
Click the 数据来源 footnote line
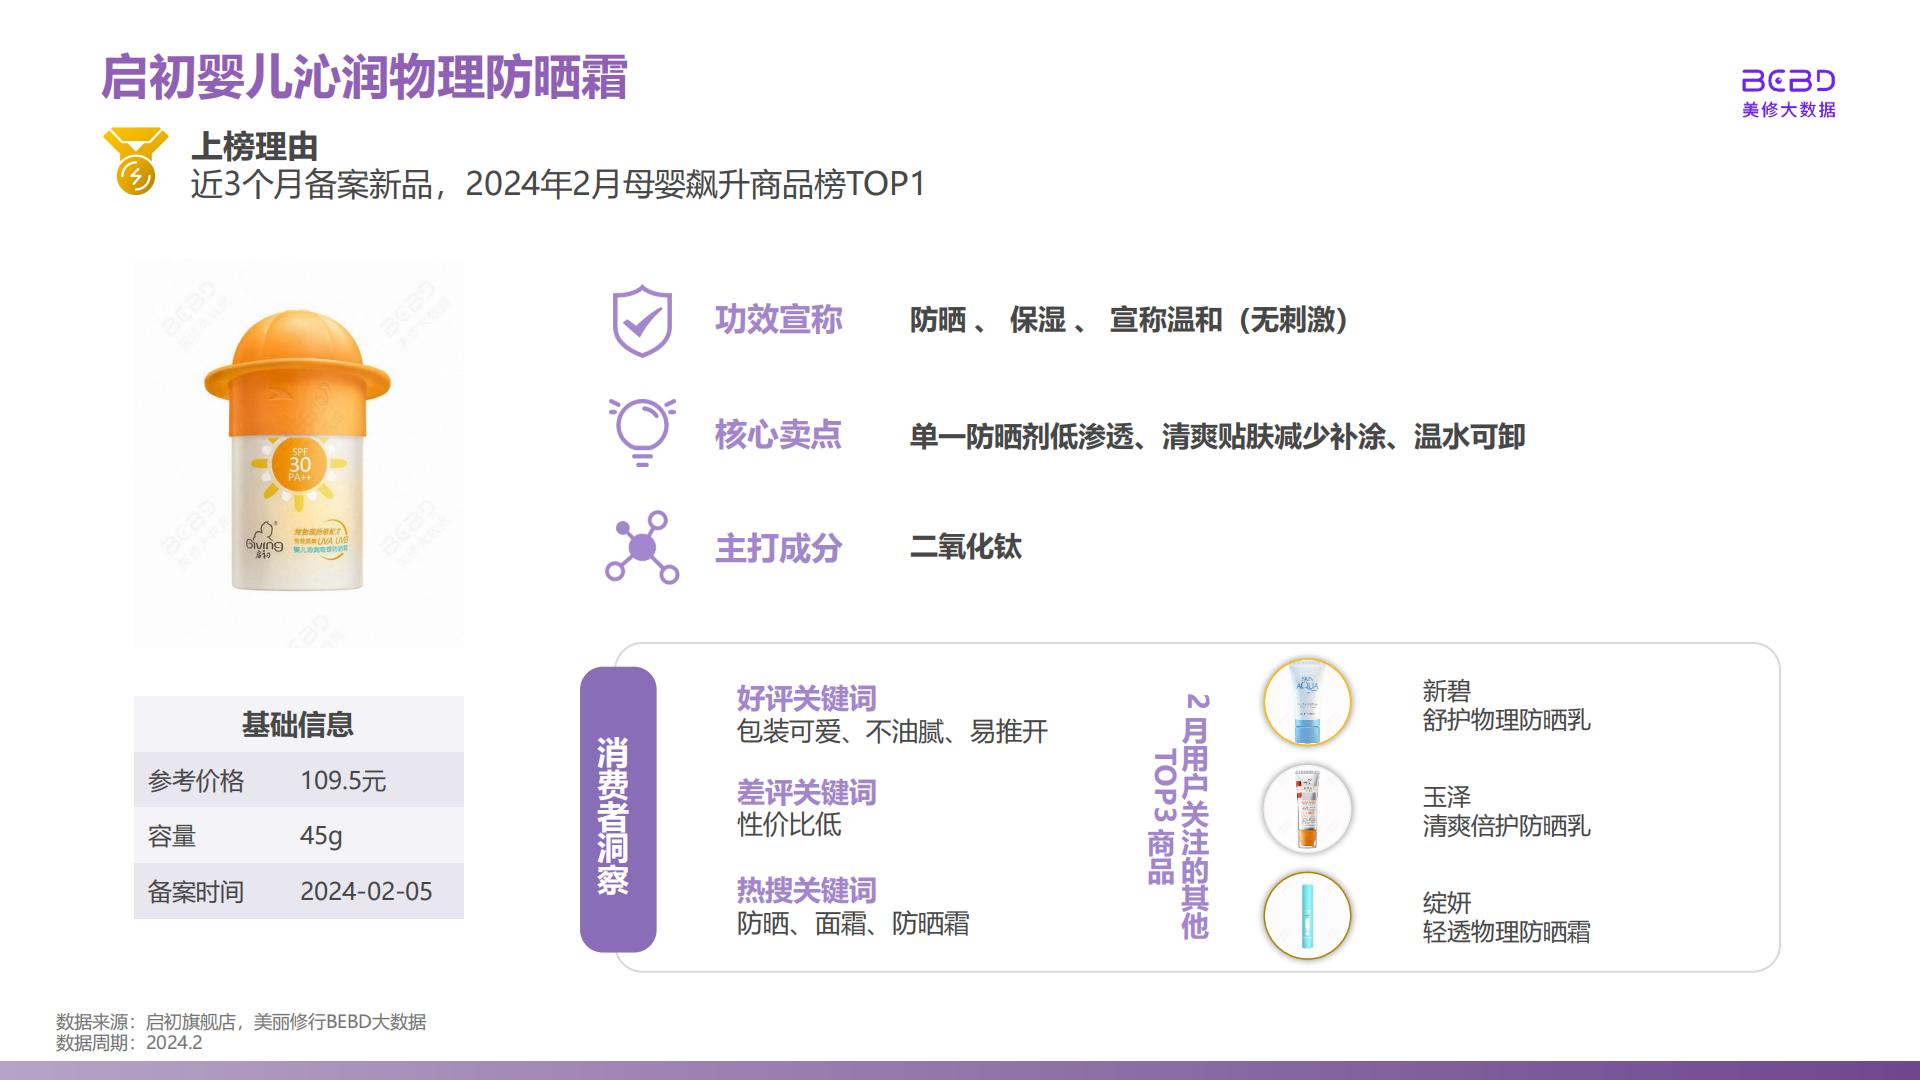pyautogui.click(x=241, y=1022)
